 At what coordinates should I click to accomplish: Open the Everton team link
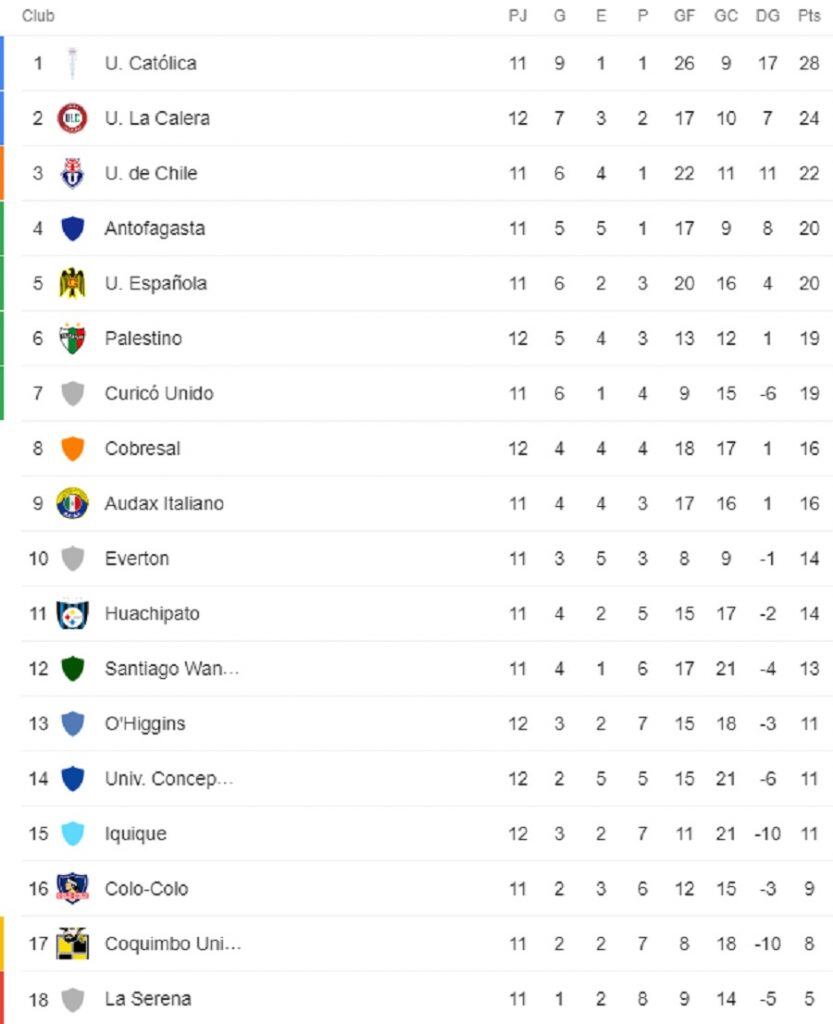tap(136, 558)
